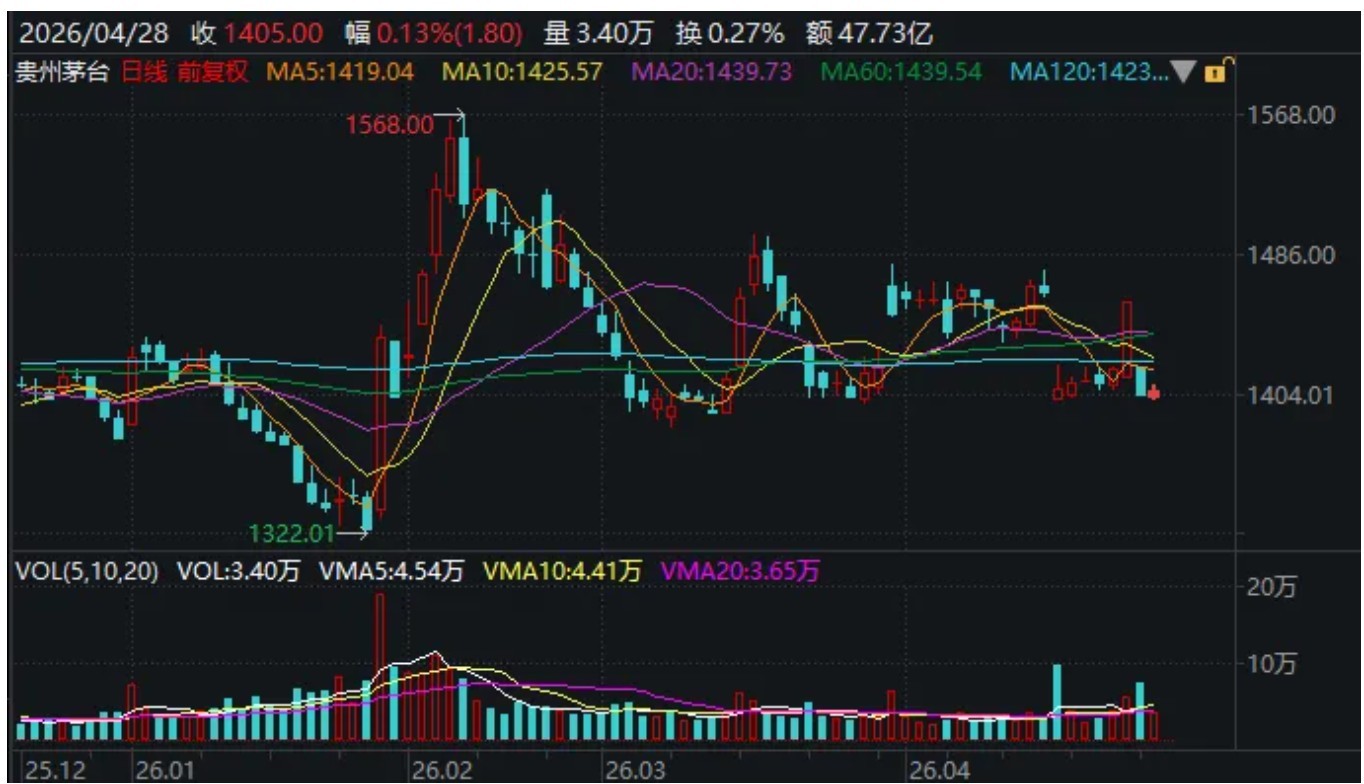Click the 26.02 date axis marker
The width and height of the screenshot is (1364, 784).
(x=440, y=771)
